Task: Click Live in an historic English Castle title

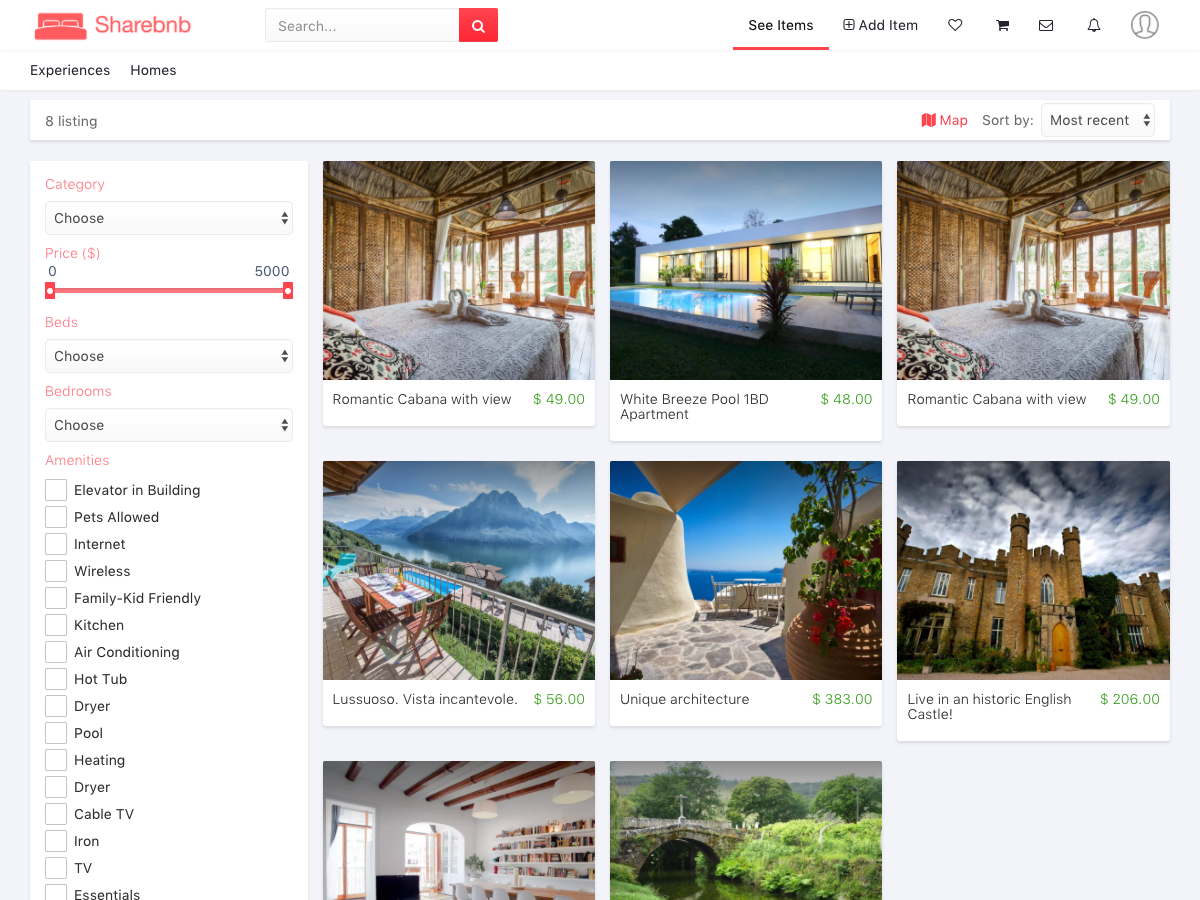Action: coord(989,706)
